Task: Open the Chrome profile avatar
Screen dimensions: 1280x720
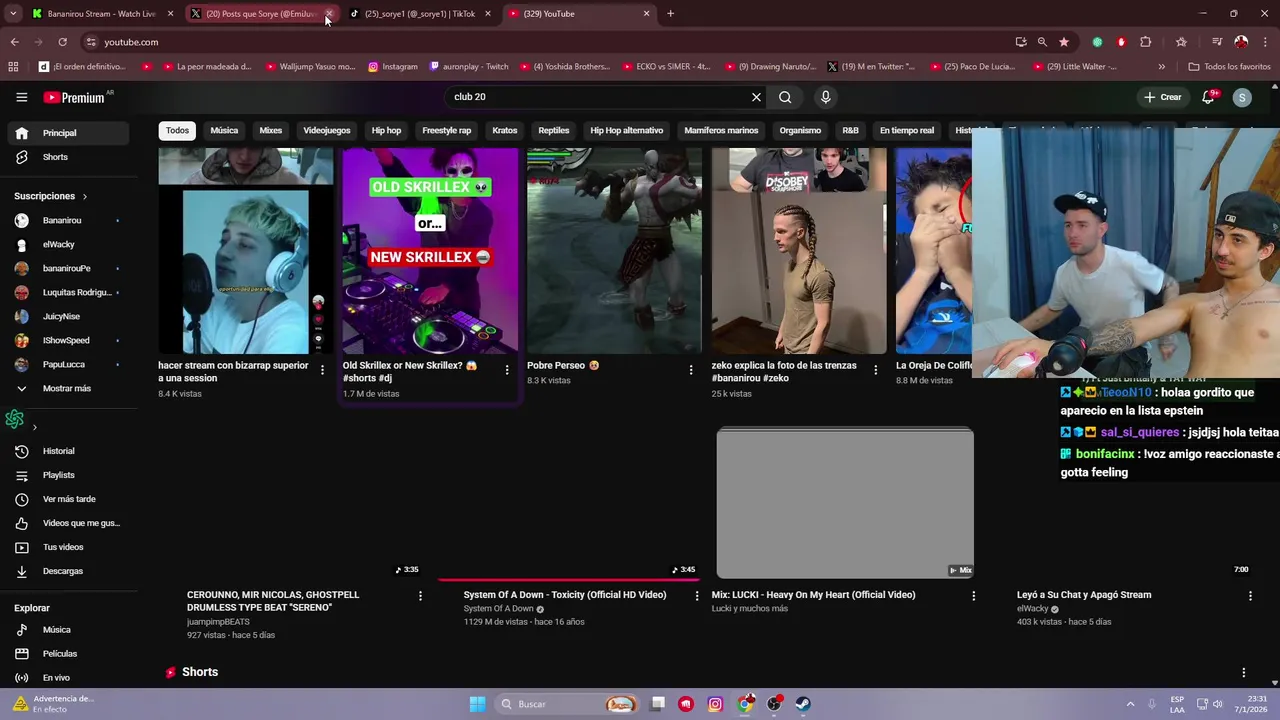Action: coord(1241,42)
